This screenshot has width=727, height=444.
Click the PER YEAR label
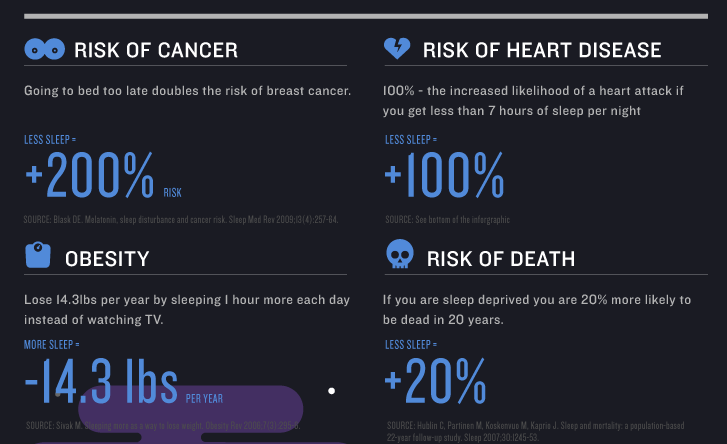(204, 398)
